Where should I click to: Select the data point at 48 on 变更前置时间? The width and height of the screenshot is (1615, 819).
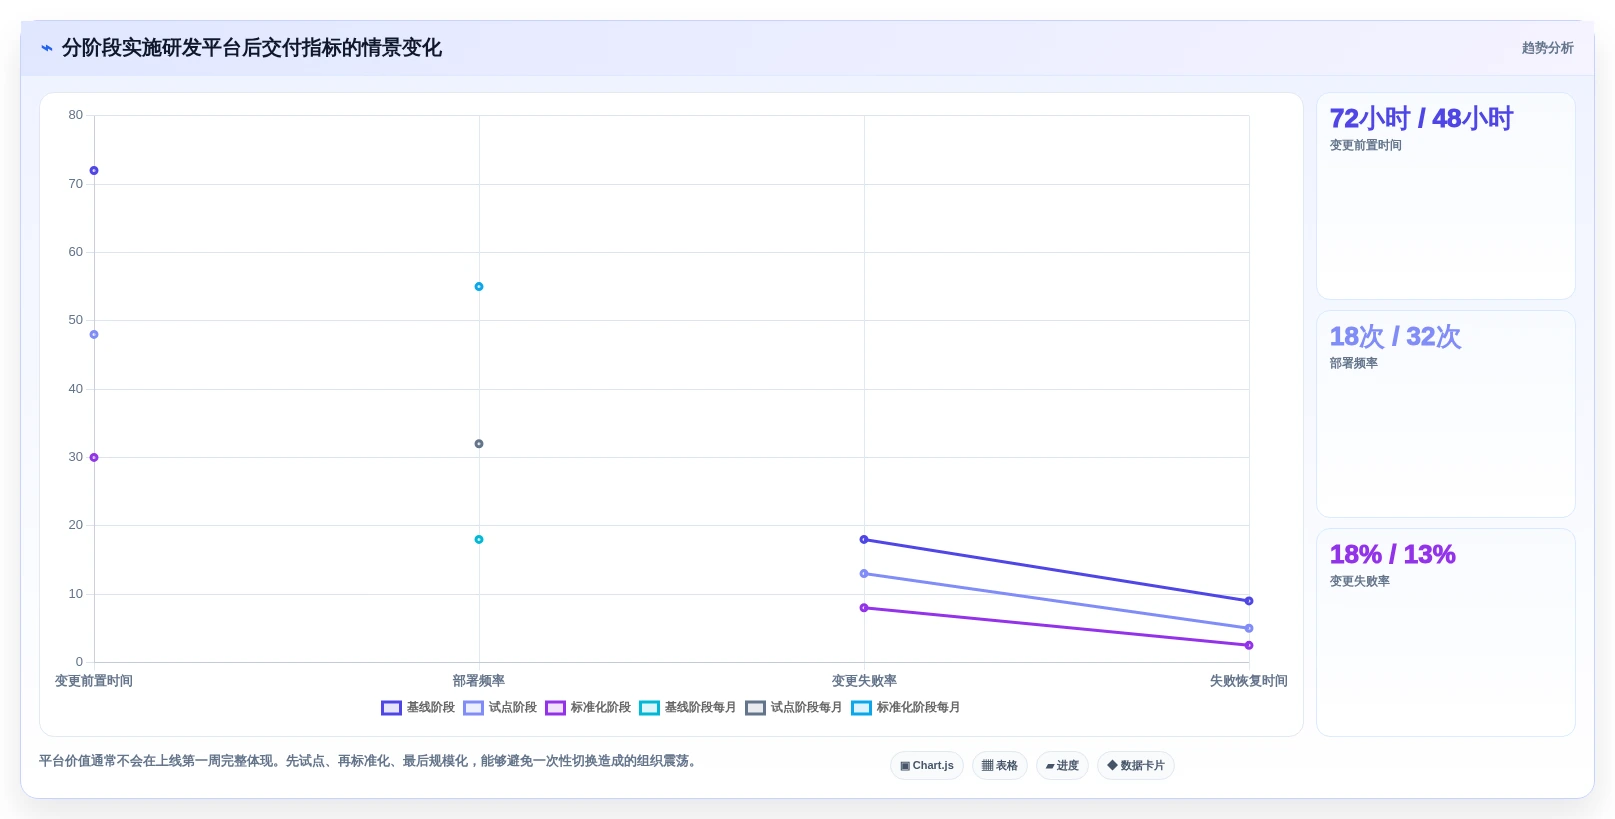[94, 335]
